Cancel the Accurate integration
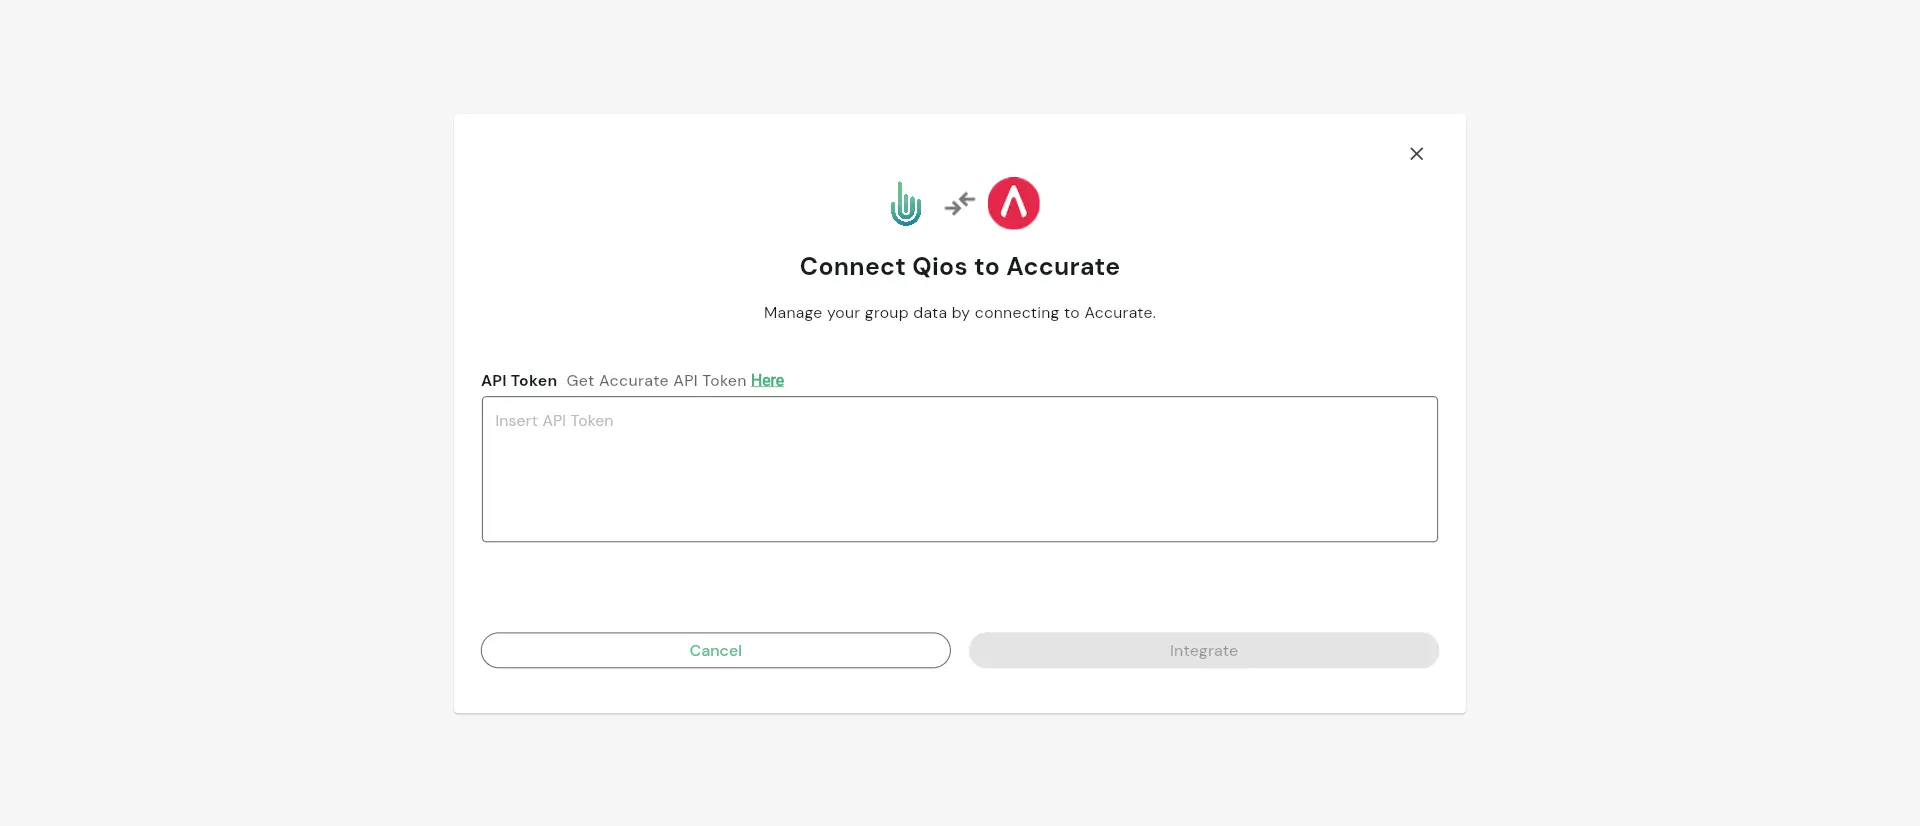The height and width of the screenshot is (826, 1920). click(715, 650)
